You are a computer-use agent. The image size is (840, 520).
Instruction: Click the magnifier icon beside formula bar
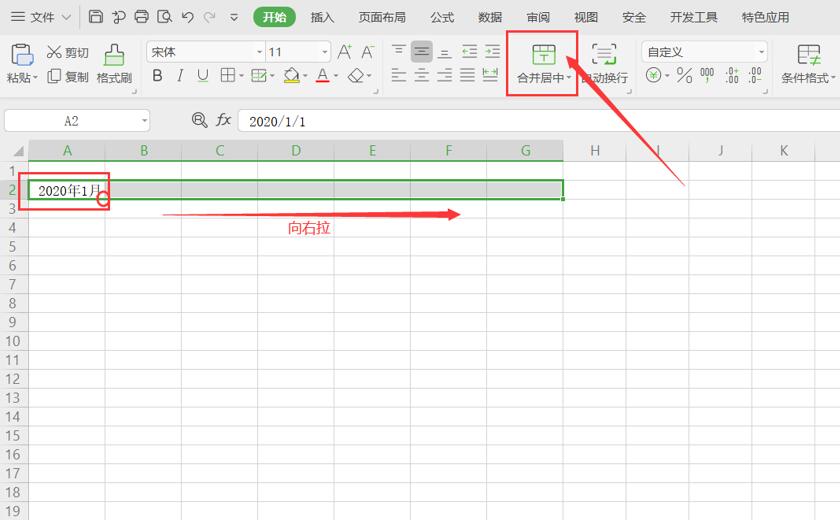[199, 120]
